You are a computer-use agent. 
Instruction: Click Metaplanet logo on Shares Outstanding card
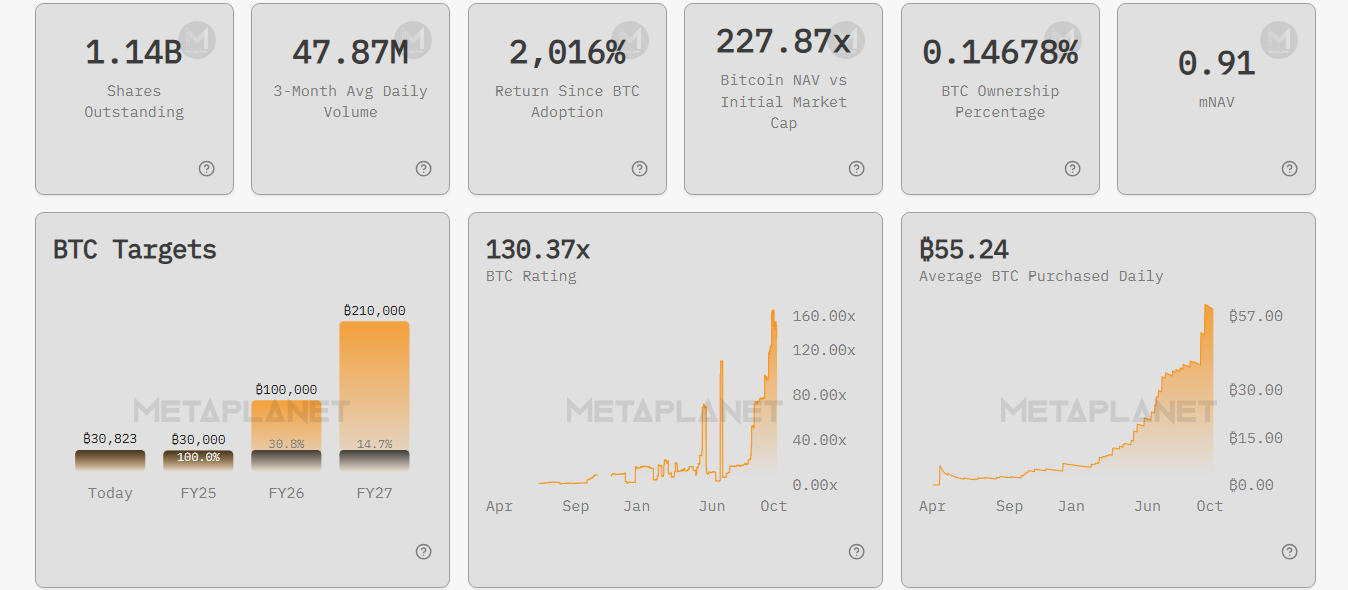pyautogui.click(x=197, y=40)
